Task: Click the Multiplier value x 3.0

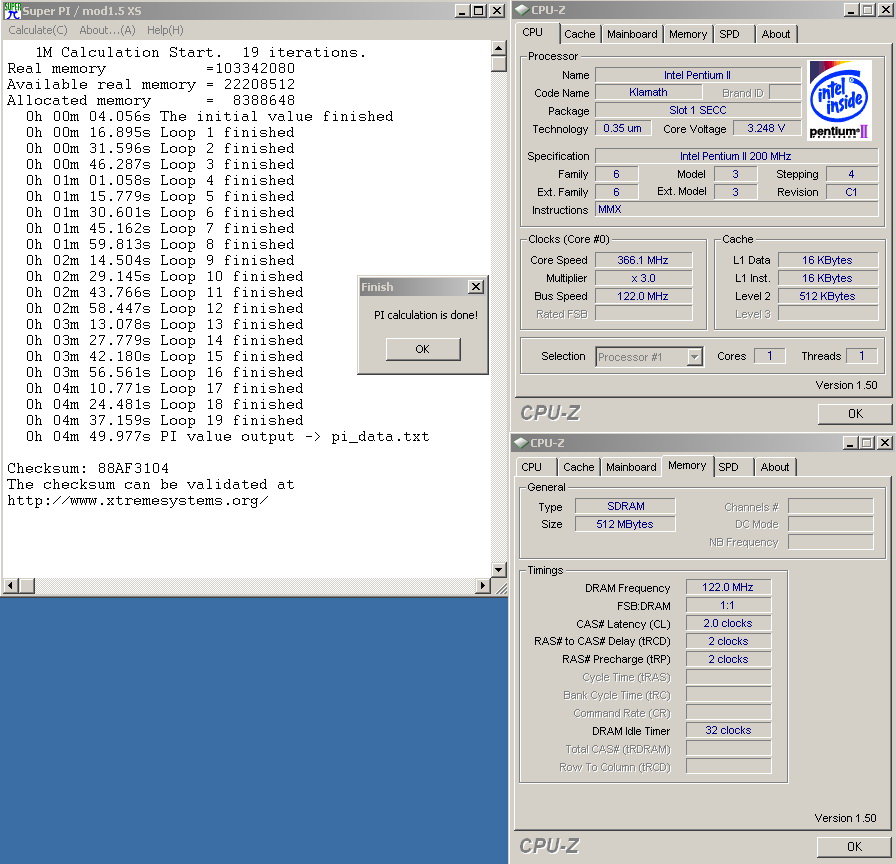Action: point(643,278)
